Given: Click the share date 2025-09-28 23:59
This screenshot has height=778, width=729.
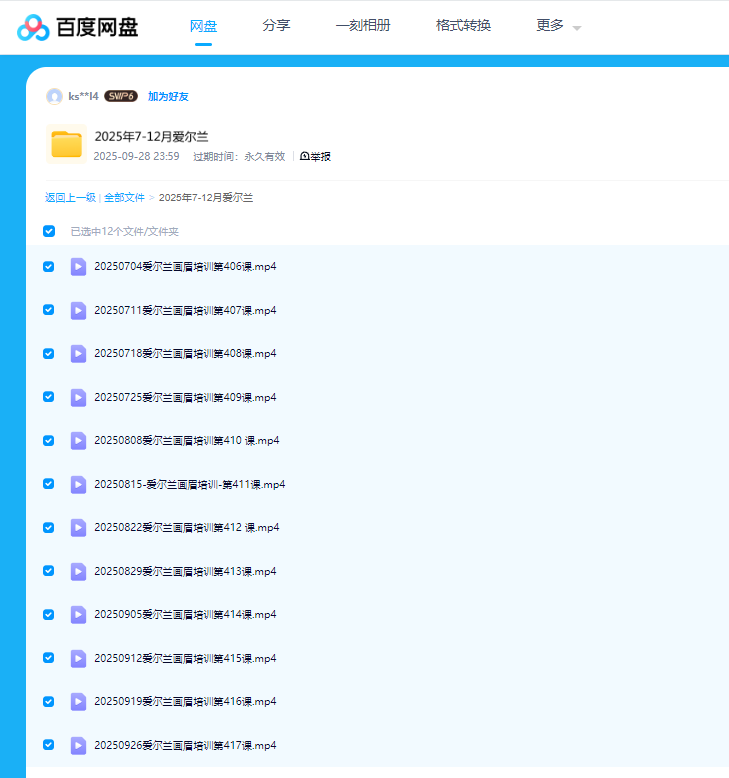Looking at the screenshot, I should pyautogui.click(x=136, y=156).
